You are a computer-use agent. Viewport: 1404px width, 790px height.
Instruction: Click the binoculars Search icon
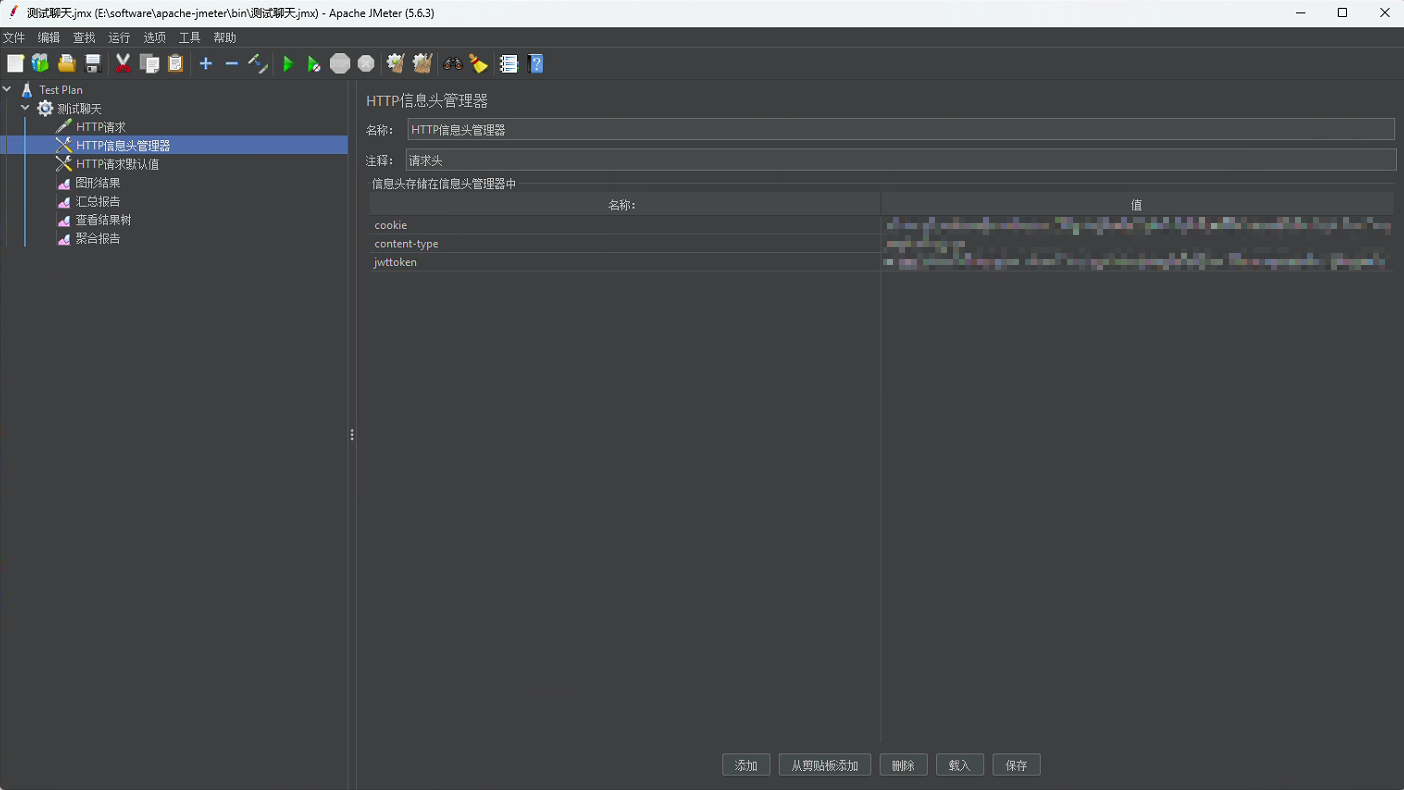coord(453,64)
